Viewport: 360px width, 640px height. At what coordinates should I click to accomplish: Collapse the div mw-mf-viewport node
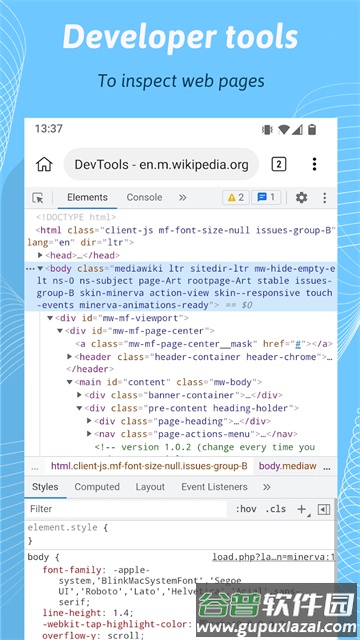(x=50, y=318)
